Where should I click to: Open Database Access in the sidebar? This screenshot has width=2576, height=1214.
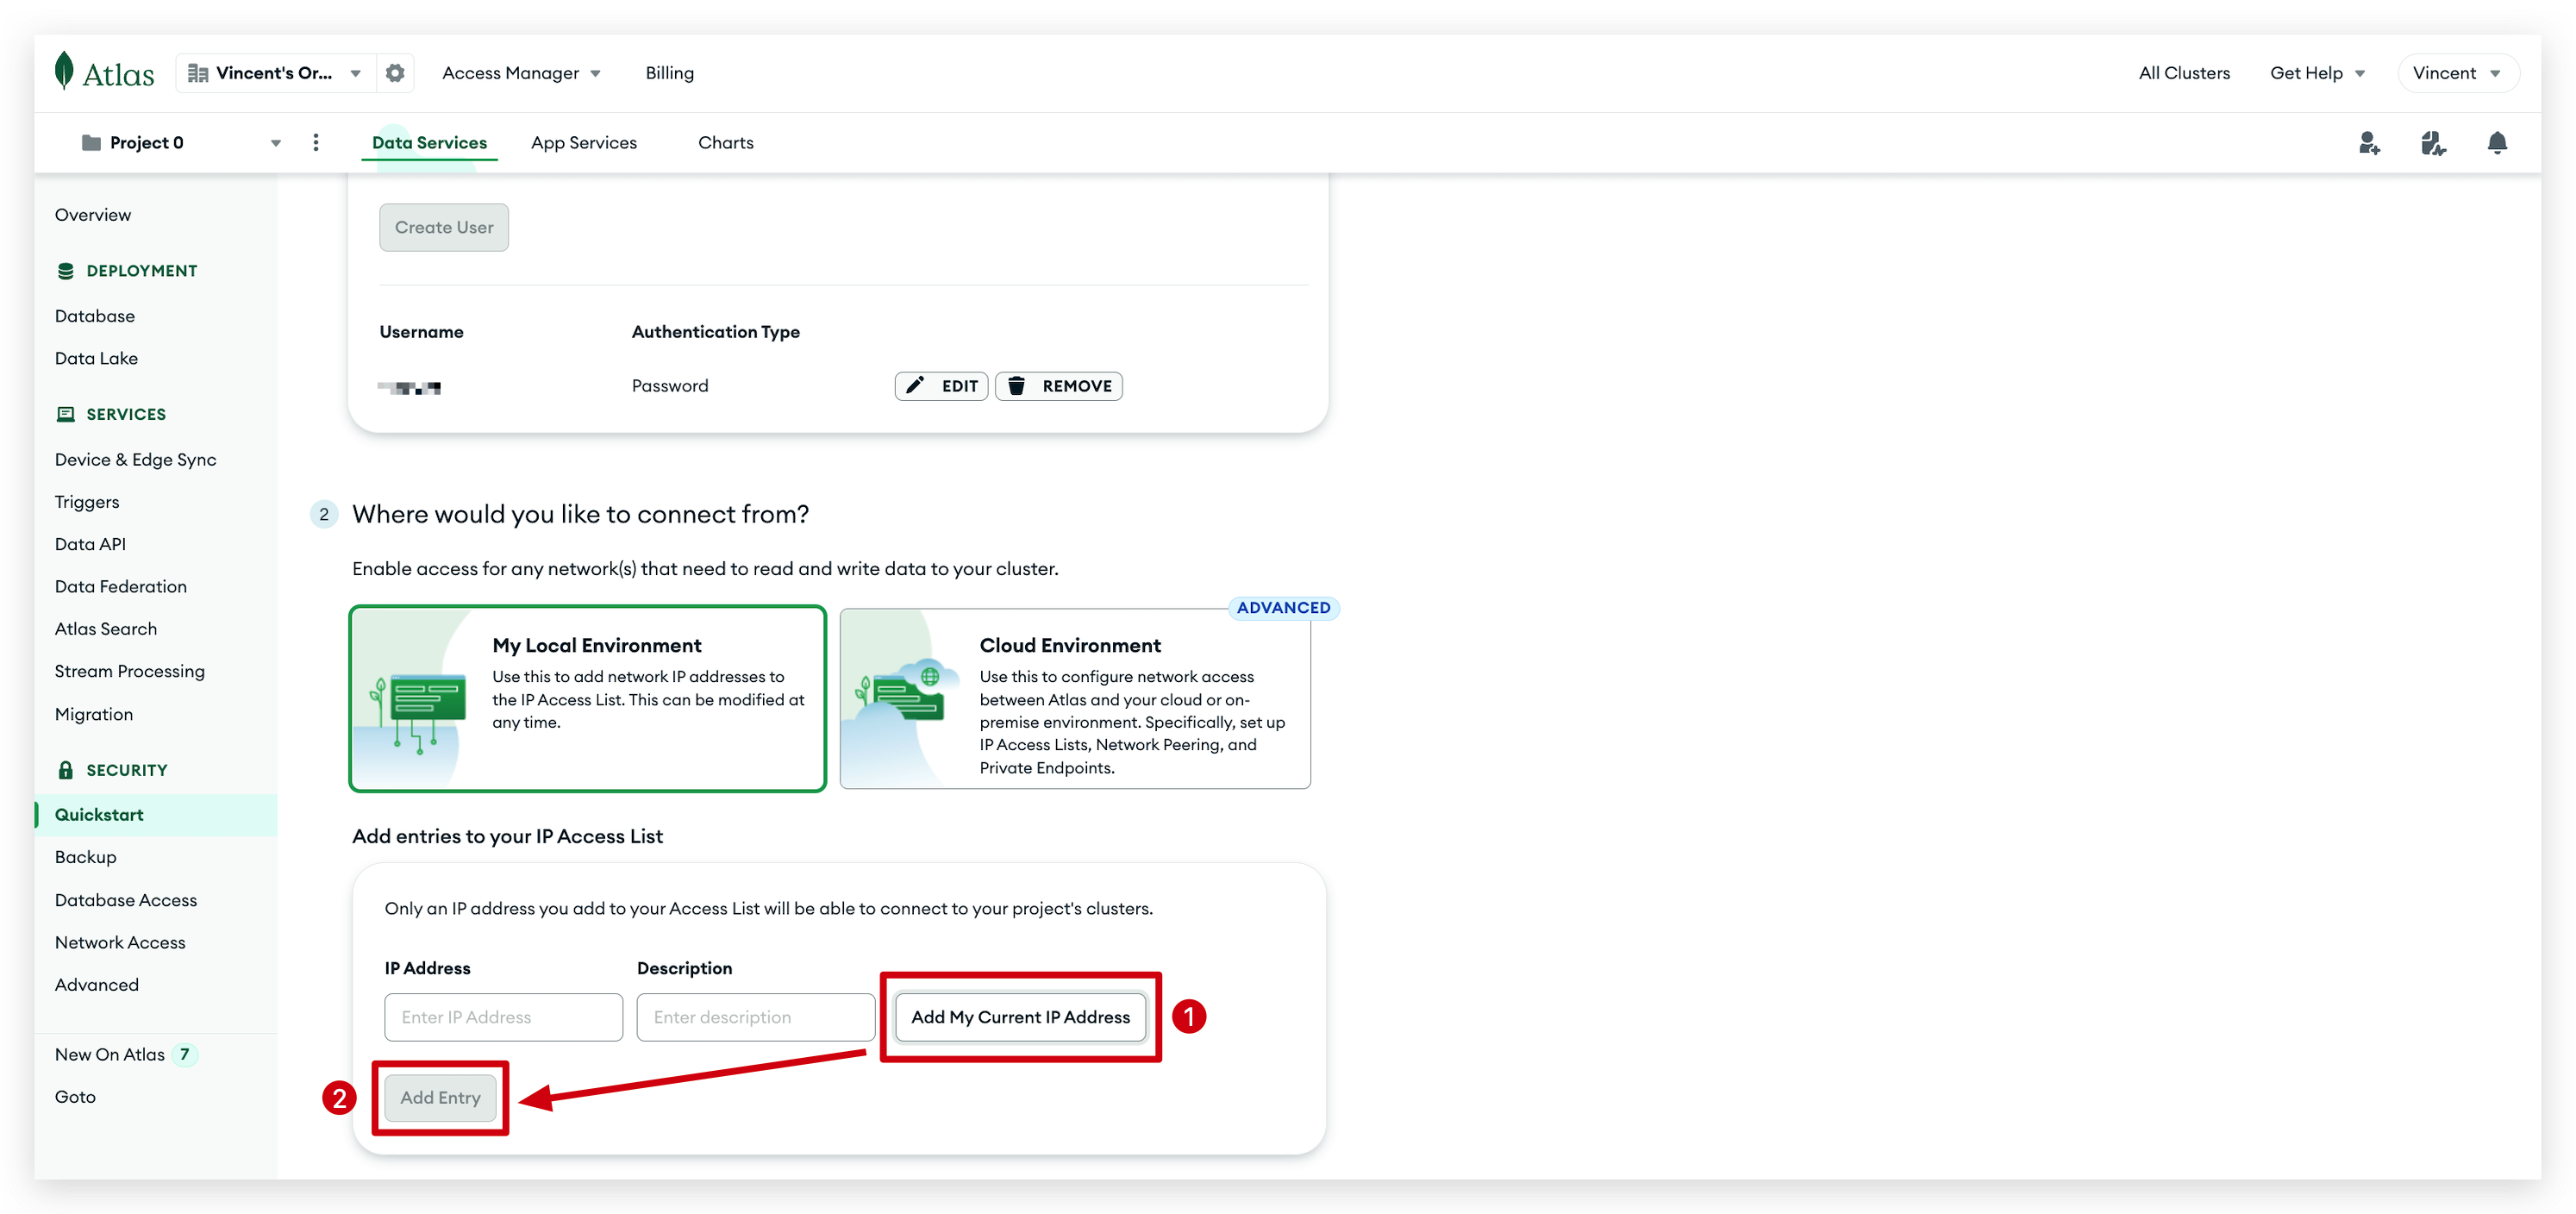tap(125, 900)
